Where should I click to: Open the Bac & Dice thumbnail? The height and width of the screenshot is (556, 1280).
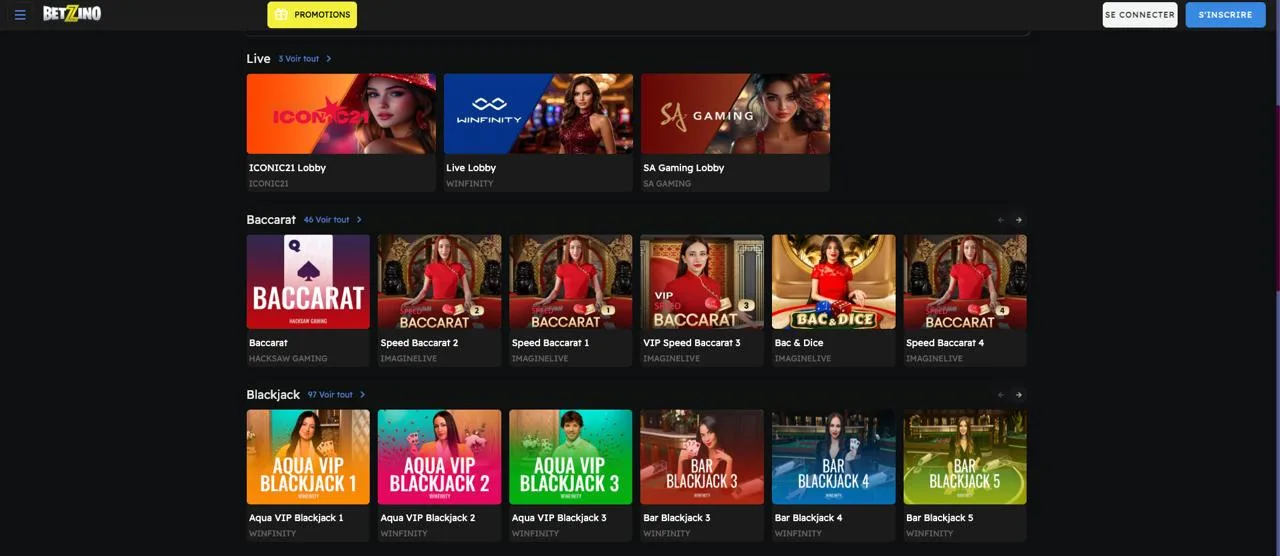834,282
